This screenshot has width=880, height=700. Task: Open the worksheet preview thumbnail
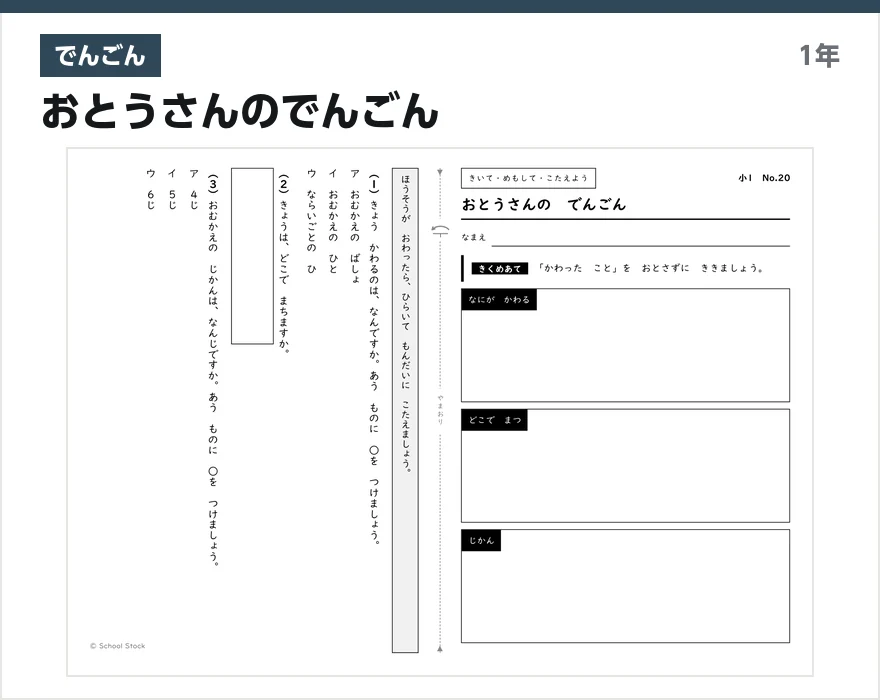[440, 412]
